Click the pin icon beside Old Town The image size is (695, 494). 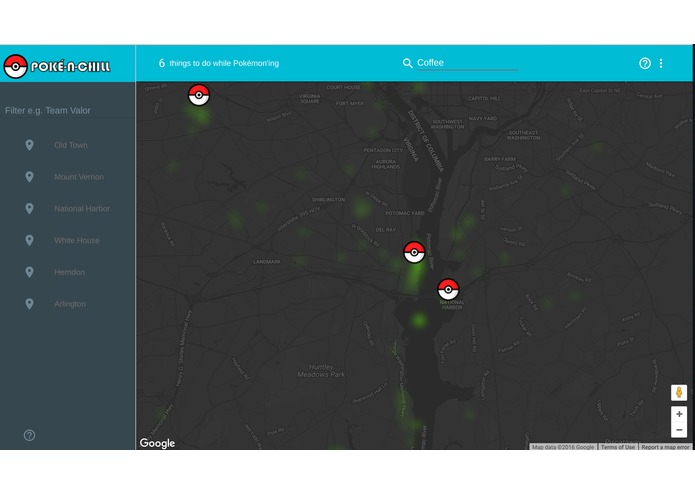[x=29, y=145]
